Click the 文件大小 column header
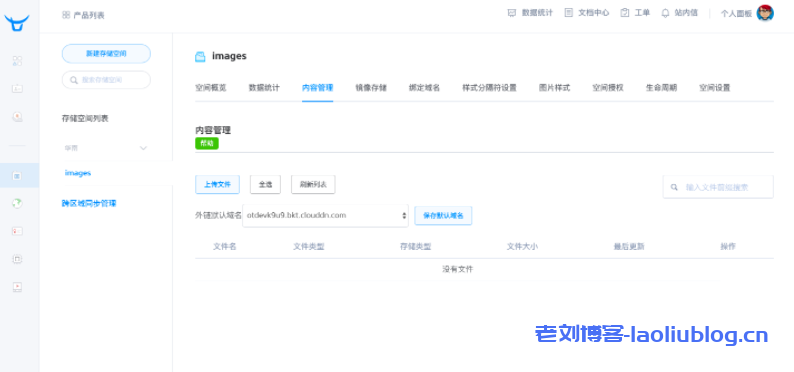The image size is (794, 372). point(522,246)
